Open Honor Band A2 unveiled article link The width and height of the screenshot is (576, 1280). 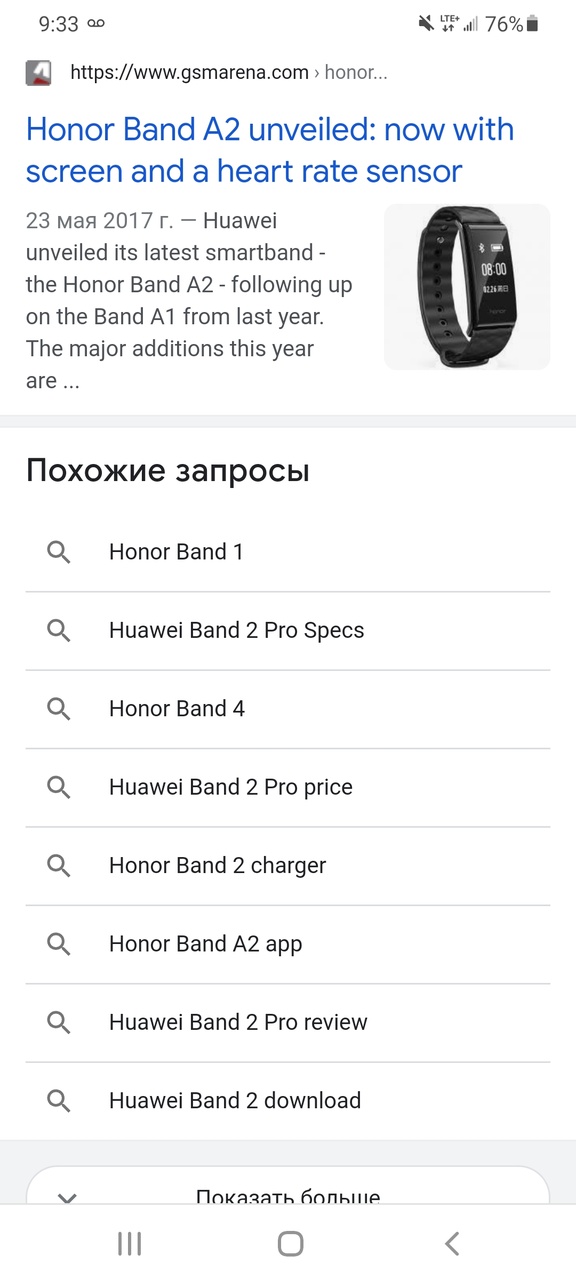tap(270, 150)
